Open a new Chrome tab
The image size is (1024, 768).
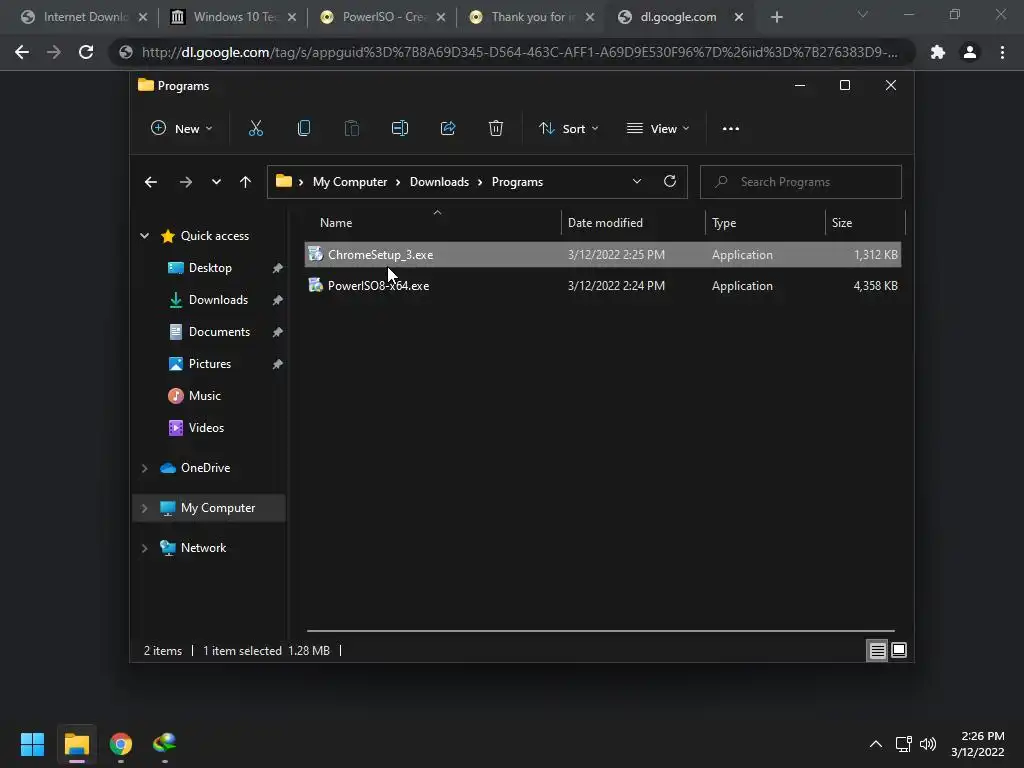(776, 17)
